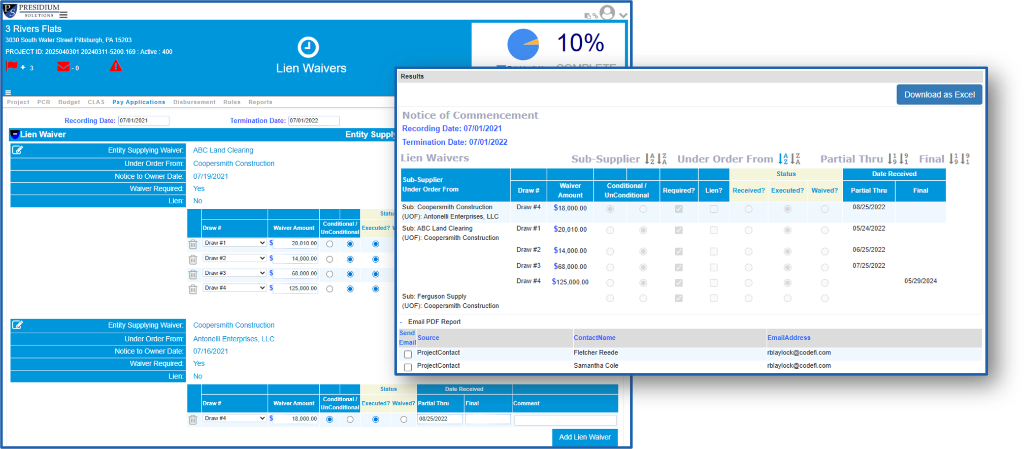
Task: Sort Sub-Supplier ascending A to Z
Action: pyautogui.click(x=650, y=159)
